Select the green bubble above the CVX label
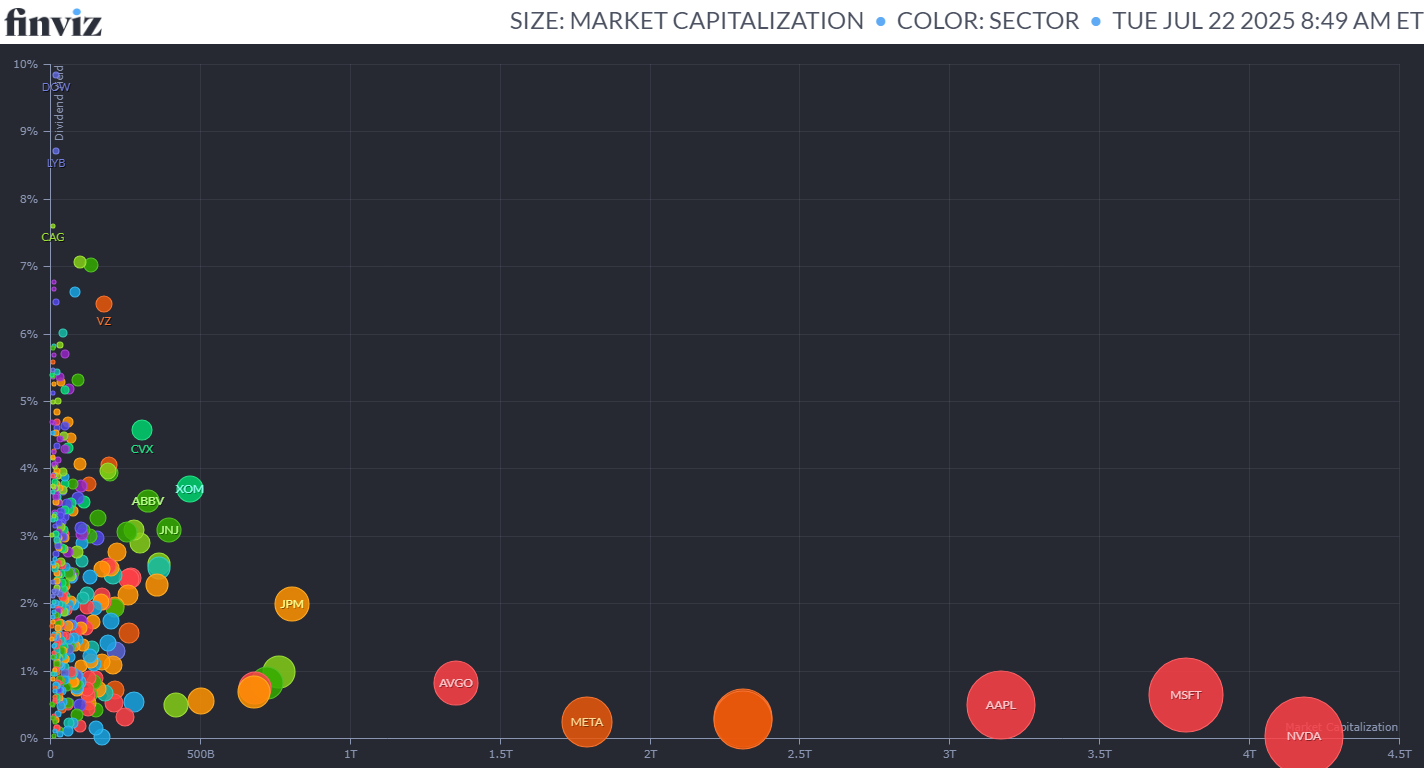The width and height of the screenshot is (1424, 768). tap(142, 430)
